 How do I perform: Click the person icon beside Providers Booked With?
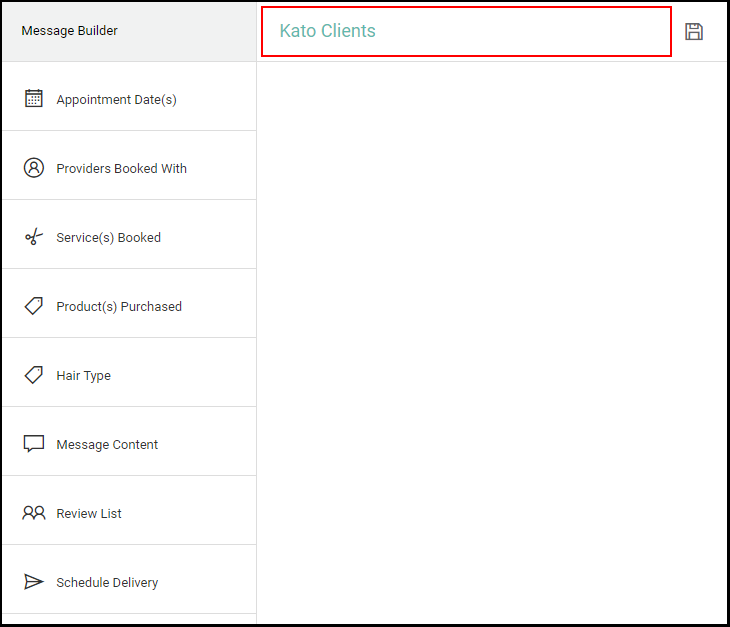click(x=34, y=168)
